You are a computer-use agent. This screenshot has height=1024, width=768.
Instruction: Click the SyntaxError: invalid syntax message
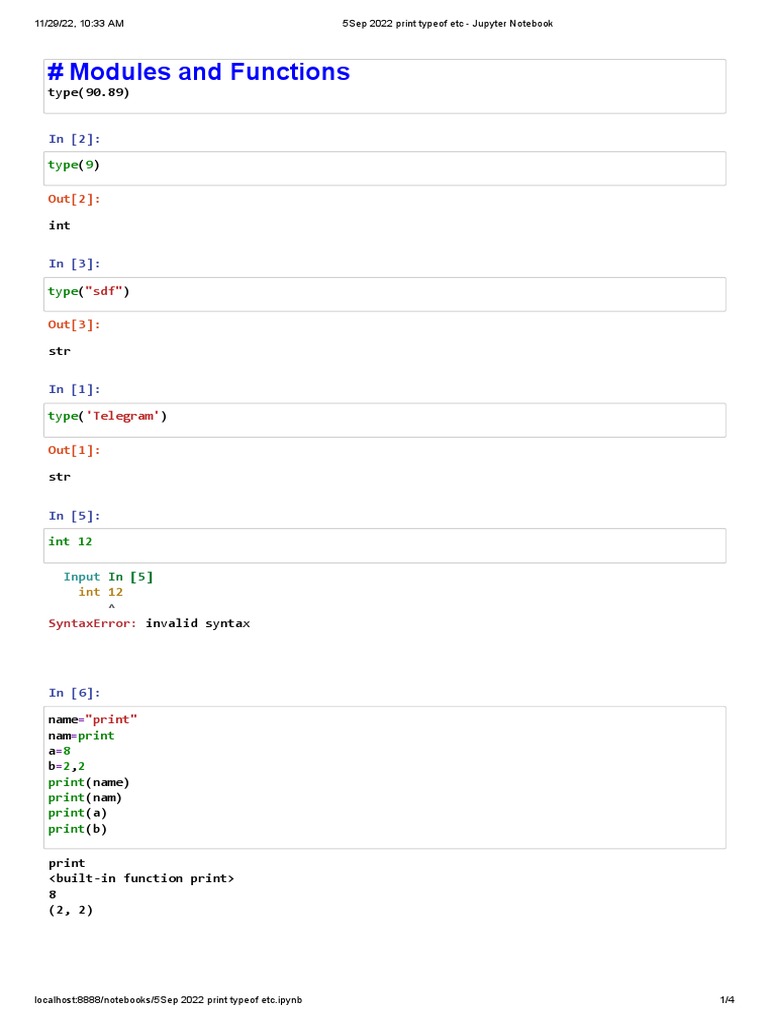pos(149,623)
